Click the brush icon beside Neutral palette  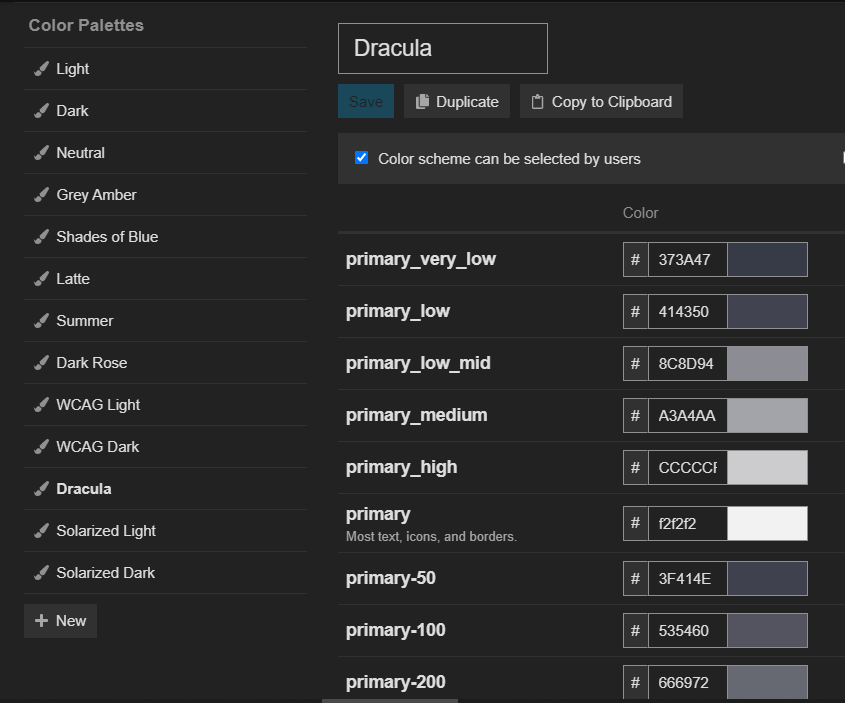point(41,152)
